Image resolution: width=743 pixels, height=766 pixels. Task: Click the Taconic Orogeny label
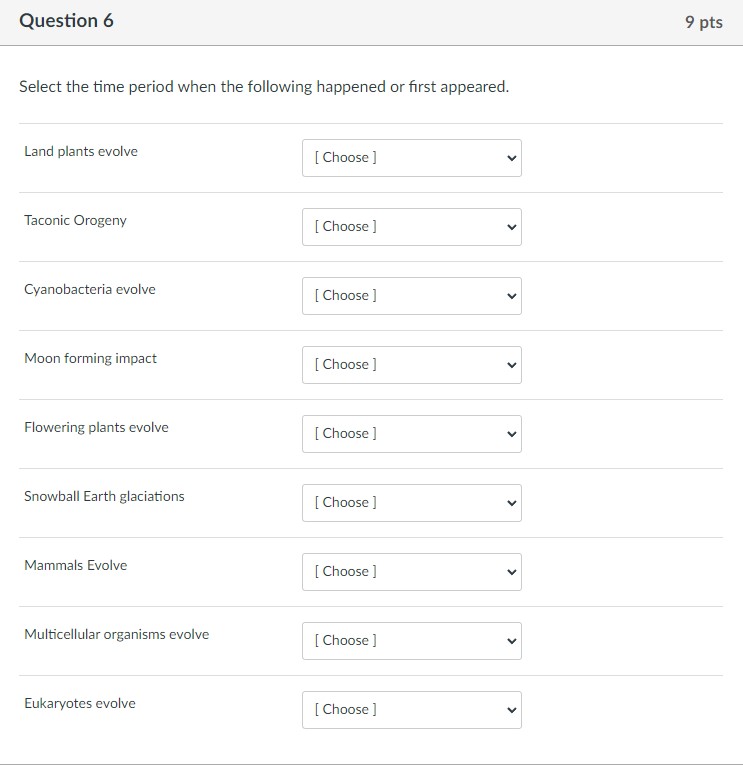click(76, 221)
